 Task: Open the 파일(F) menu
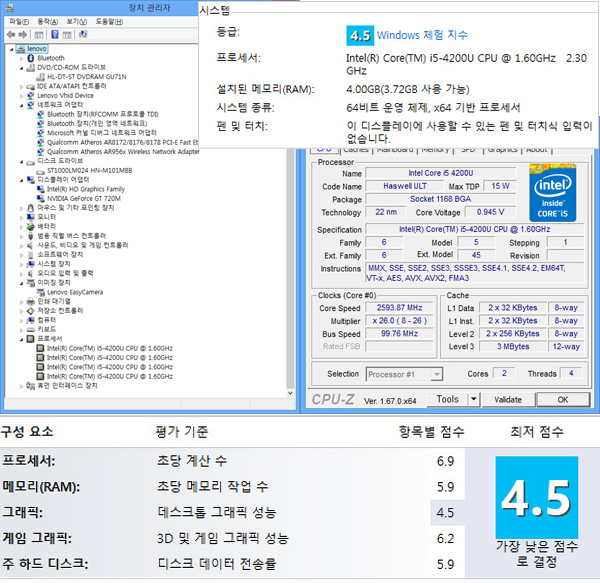(19, 22)
